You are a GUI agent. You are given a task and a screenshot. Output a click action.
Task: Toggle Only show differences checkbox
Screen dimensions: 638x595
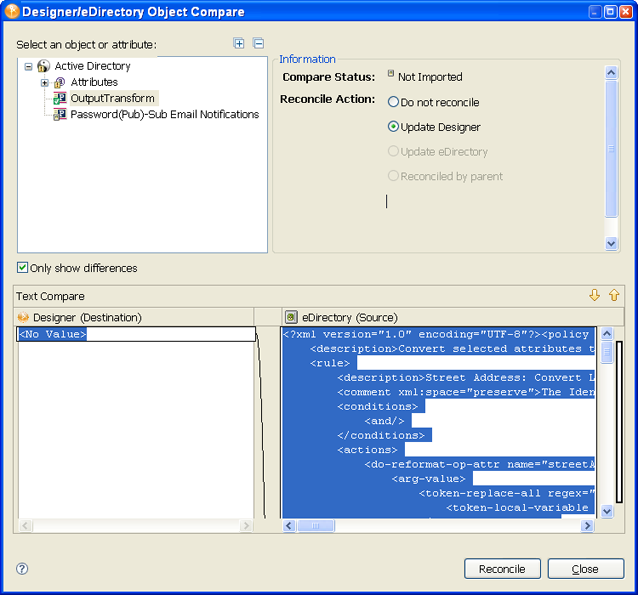click(22, 267)
